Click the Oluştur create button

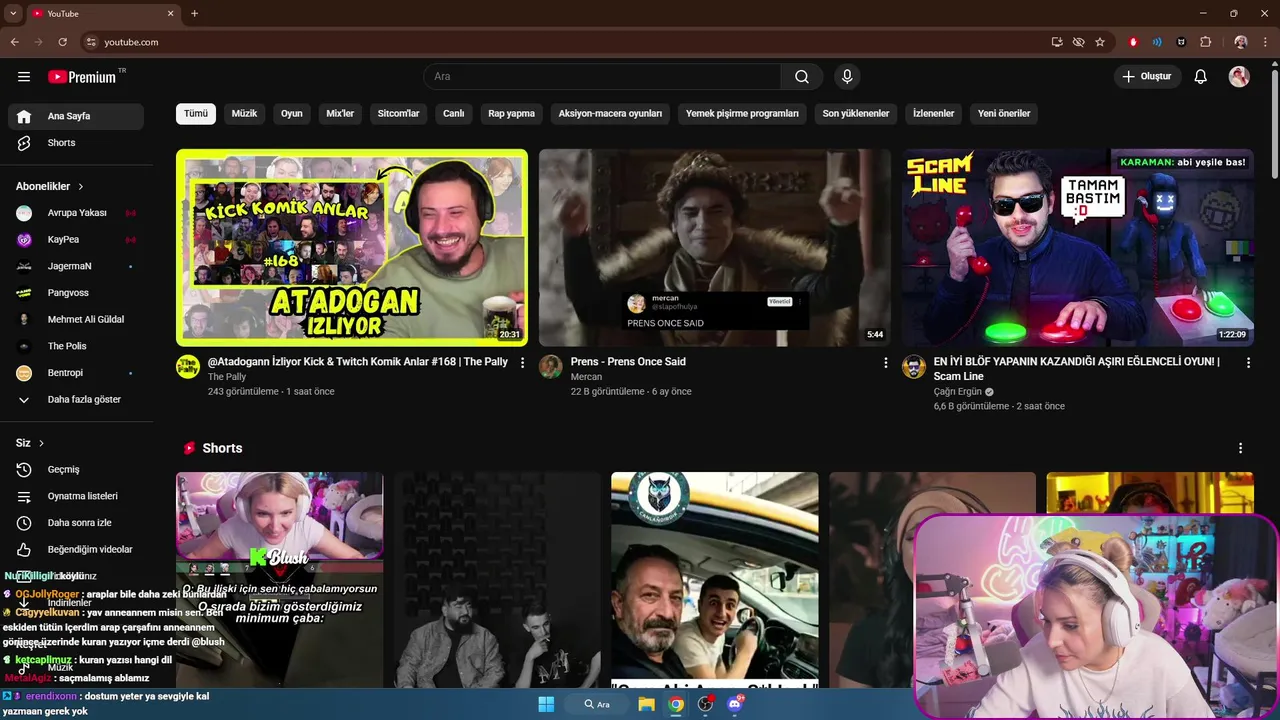point(1148,77)
